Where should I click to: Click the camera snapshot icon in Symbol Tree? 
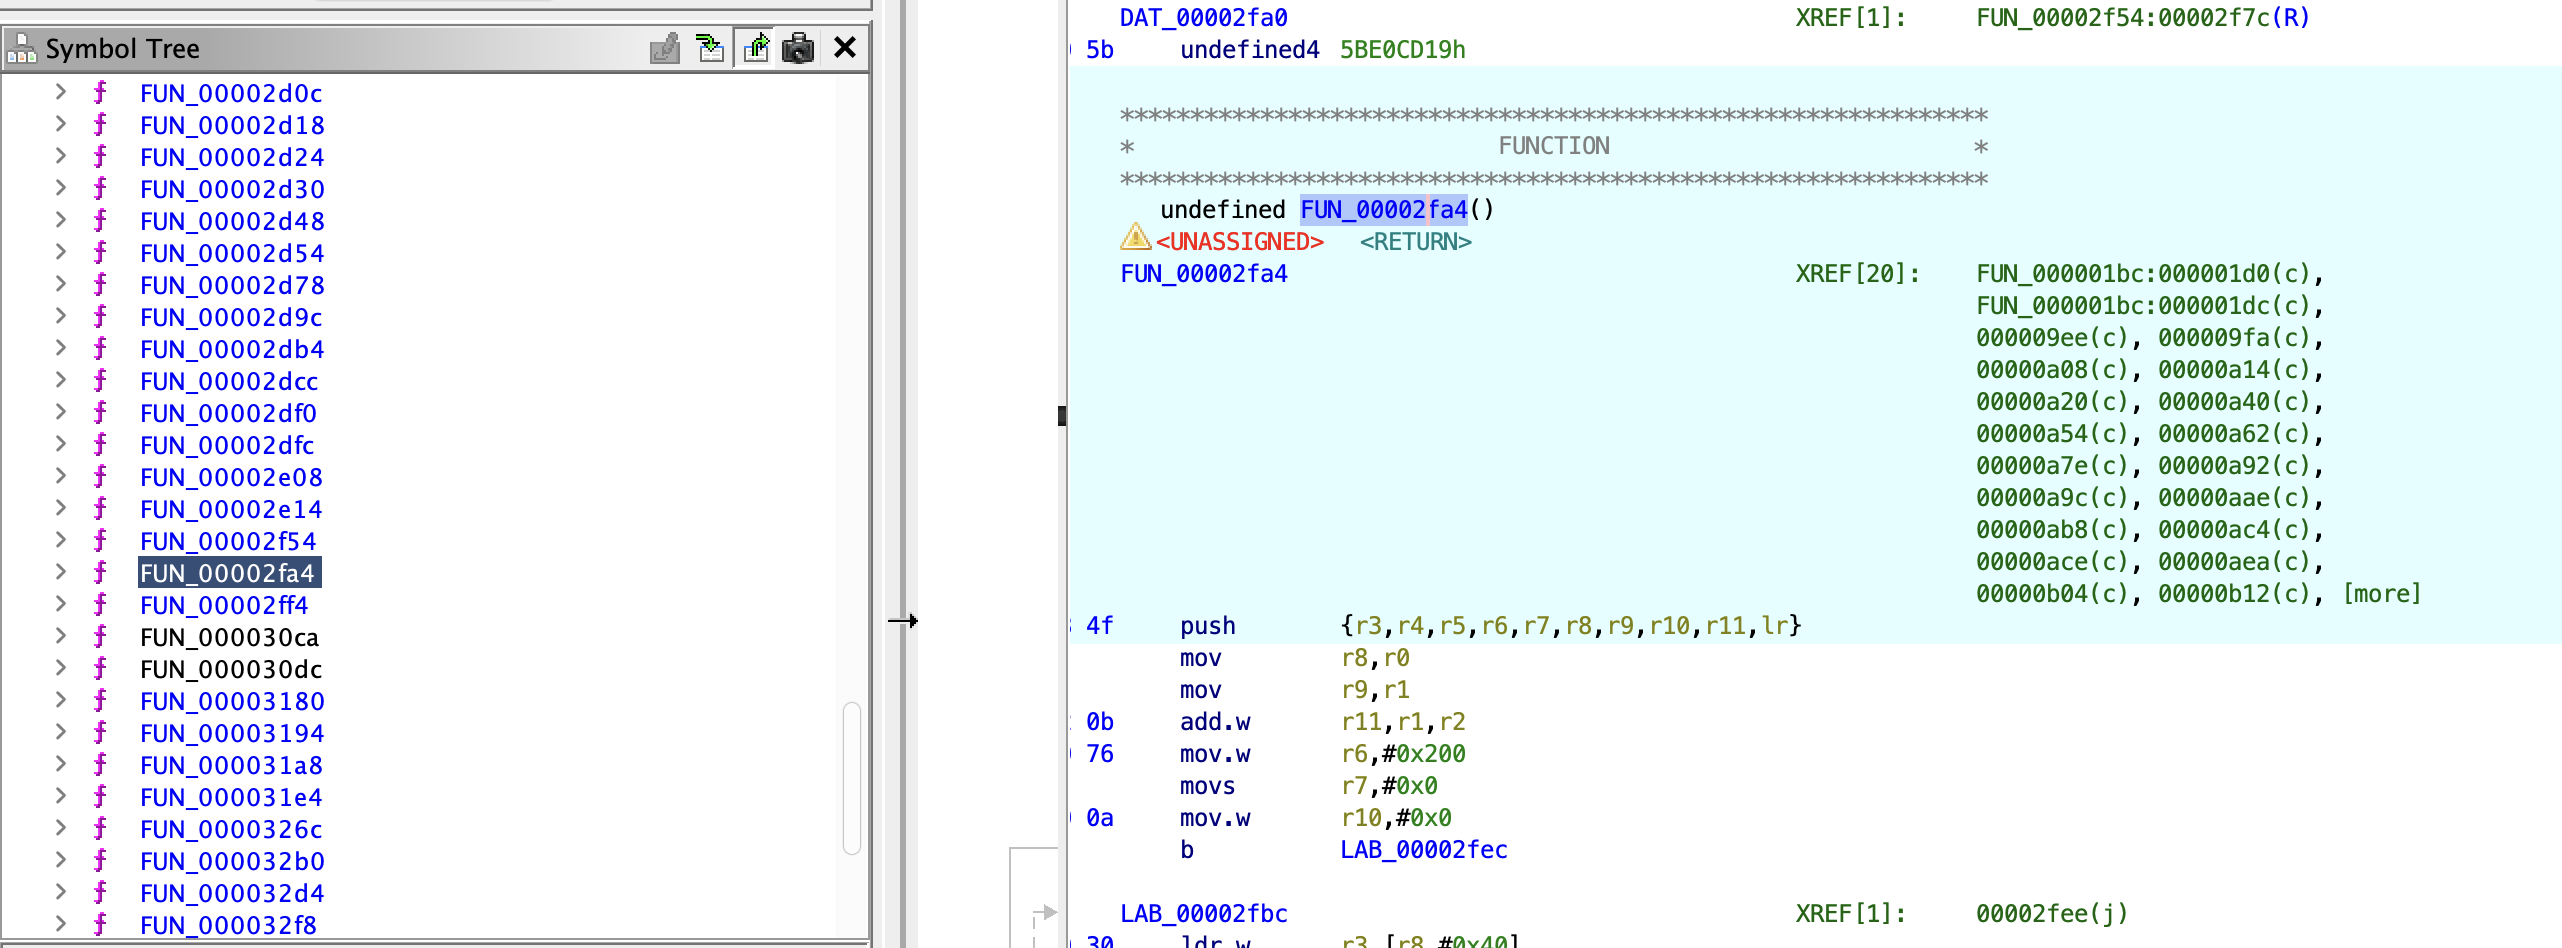coord(798,48)
